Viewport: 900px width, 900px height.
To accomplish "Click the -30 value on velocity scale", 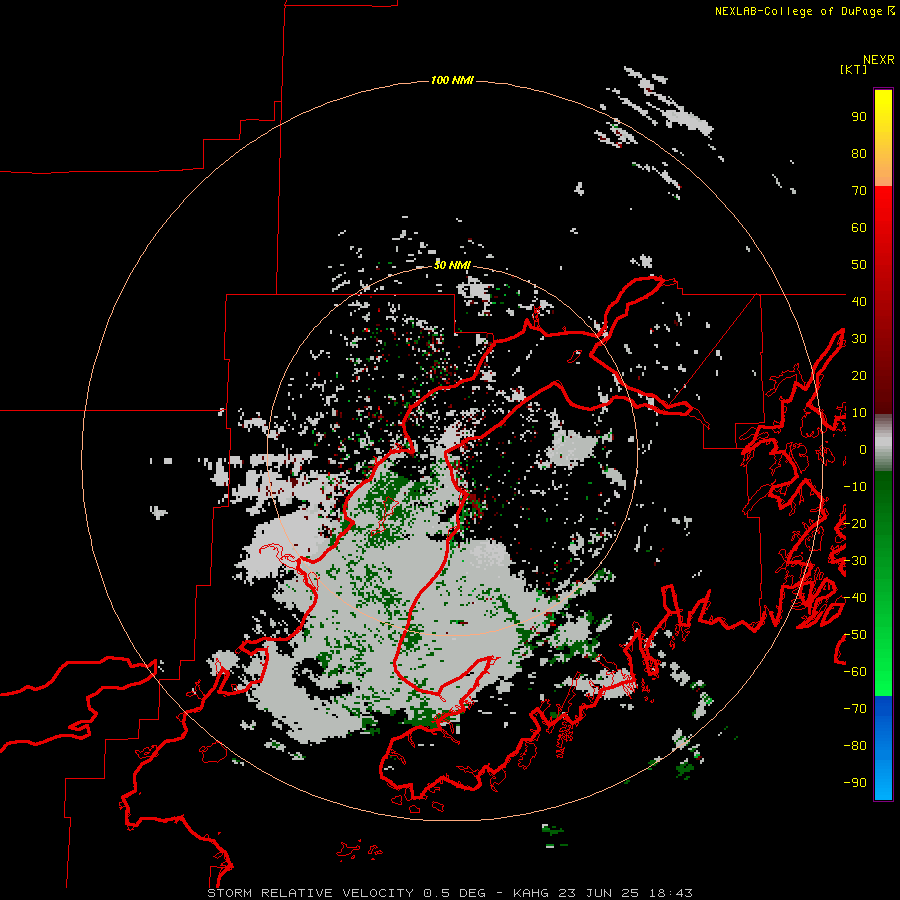I will 855,561.
